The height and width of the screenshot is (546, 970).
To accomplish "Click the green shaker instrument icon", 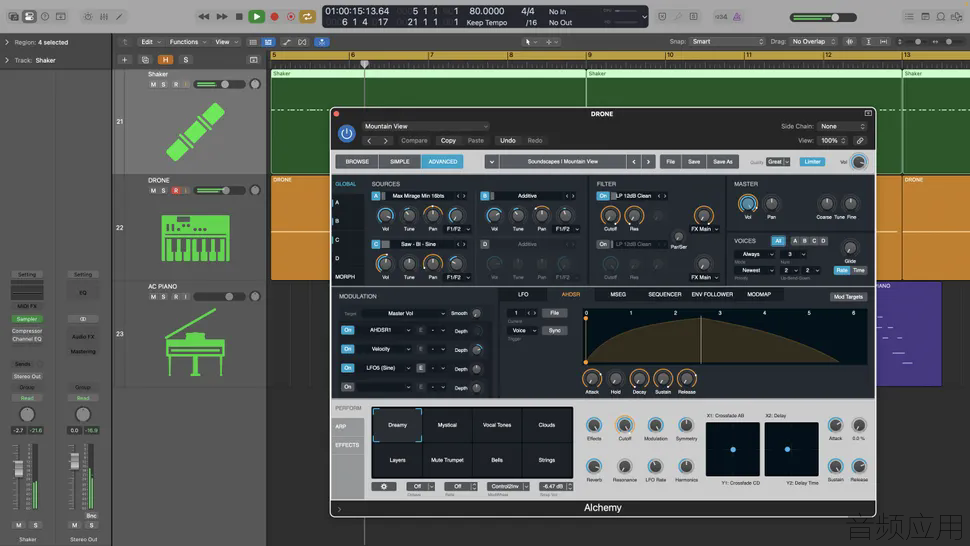I will click(x=195, y=132).
